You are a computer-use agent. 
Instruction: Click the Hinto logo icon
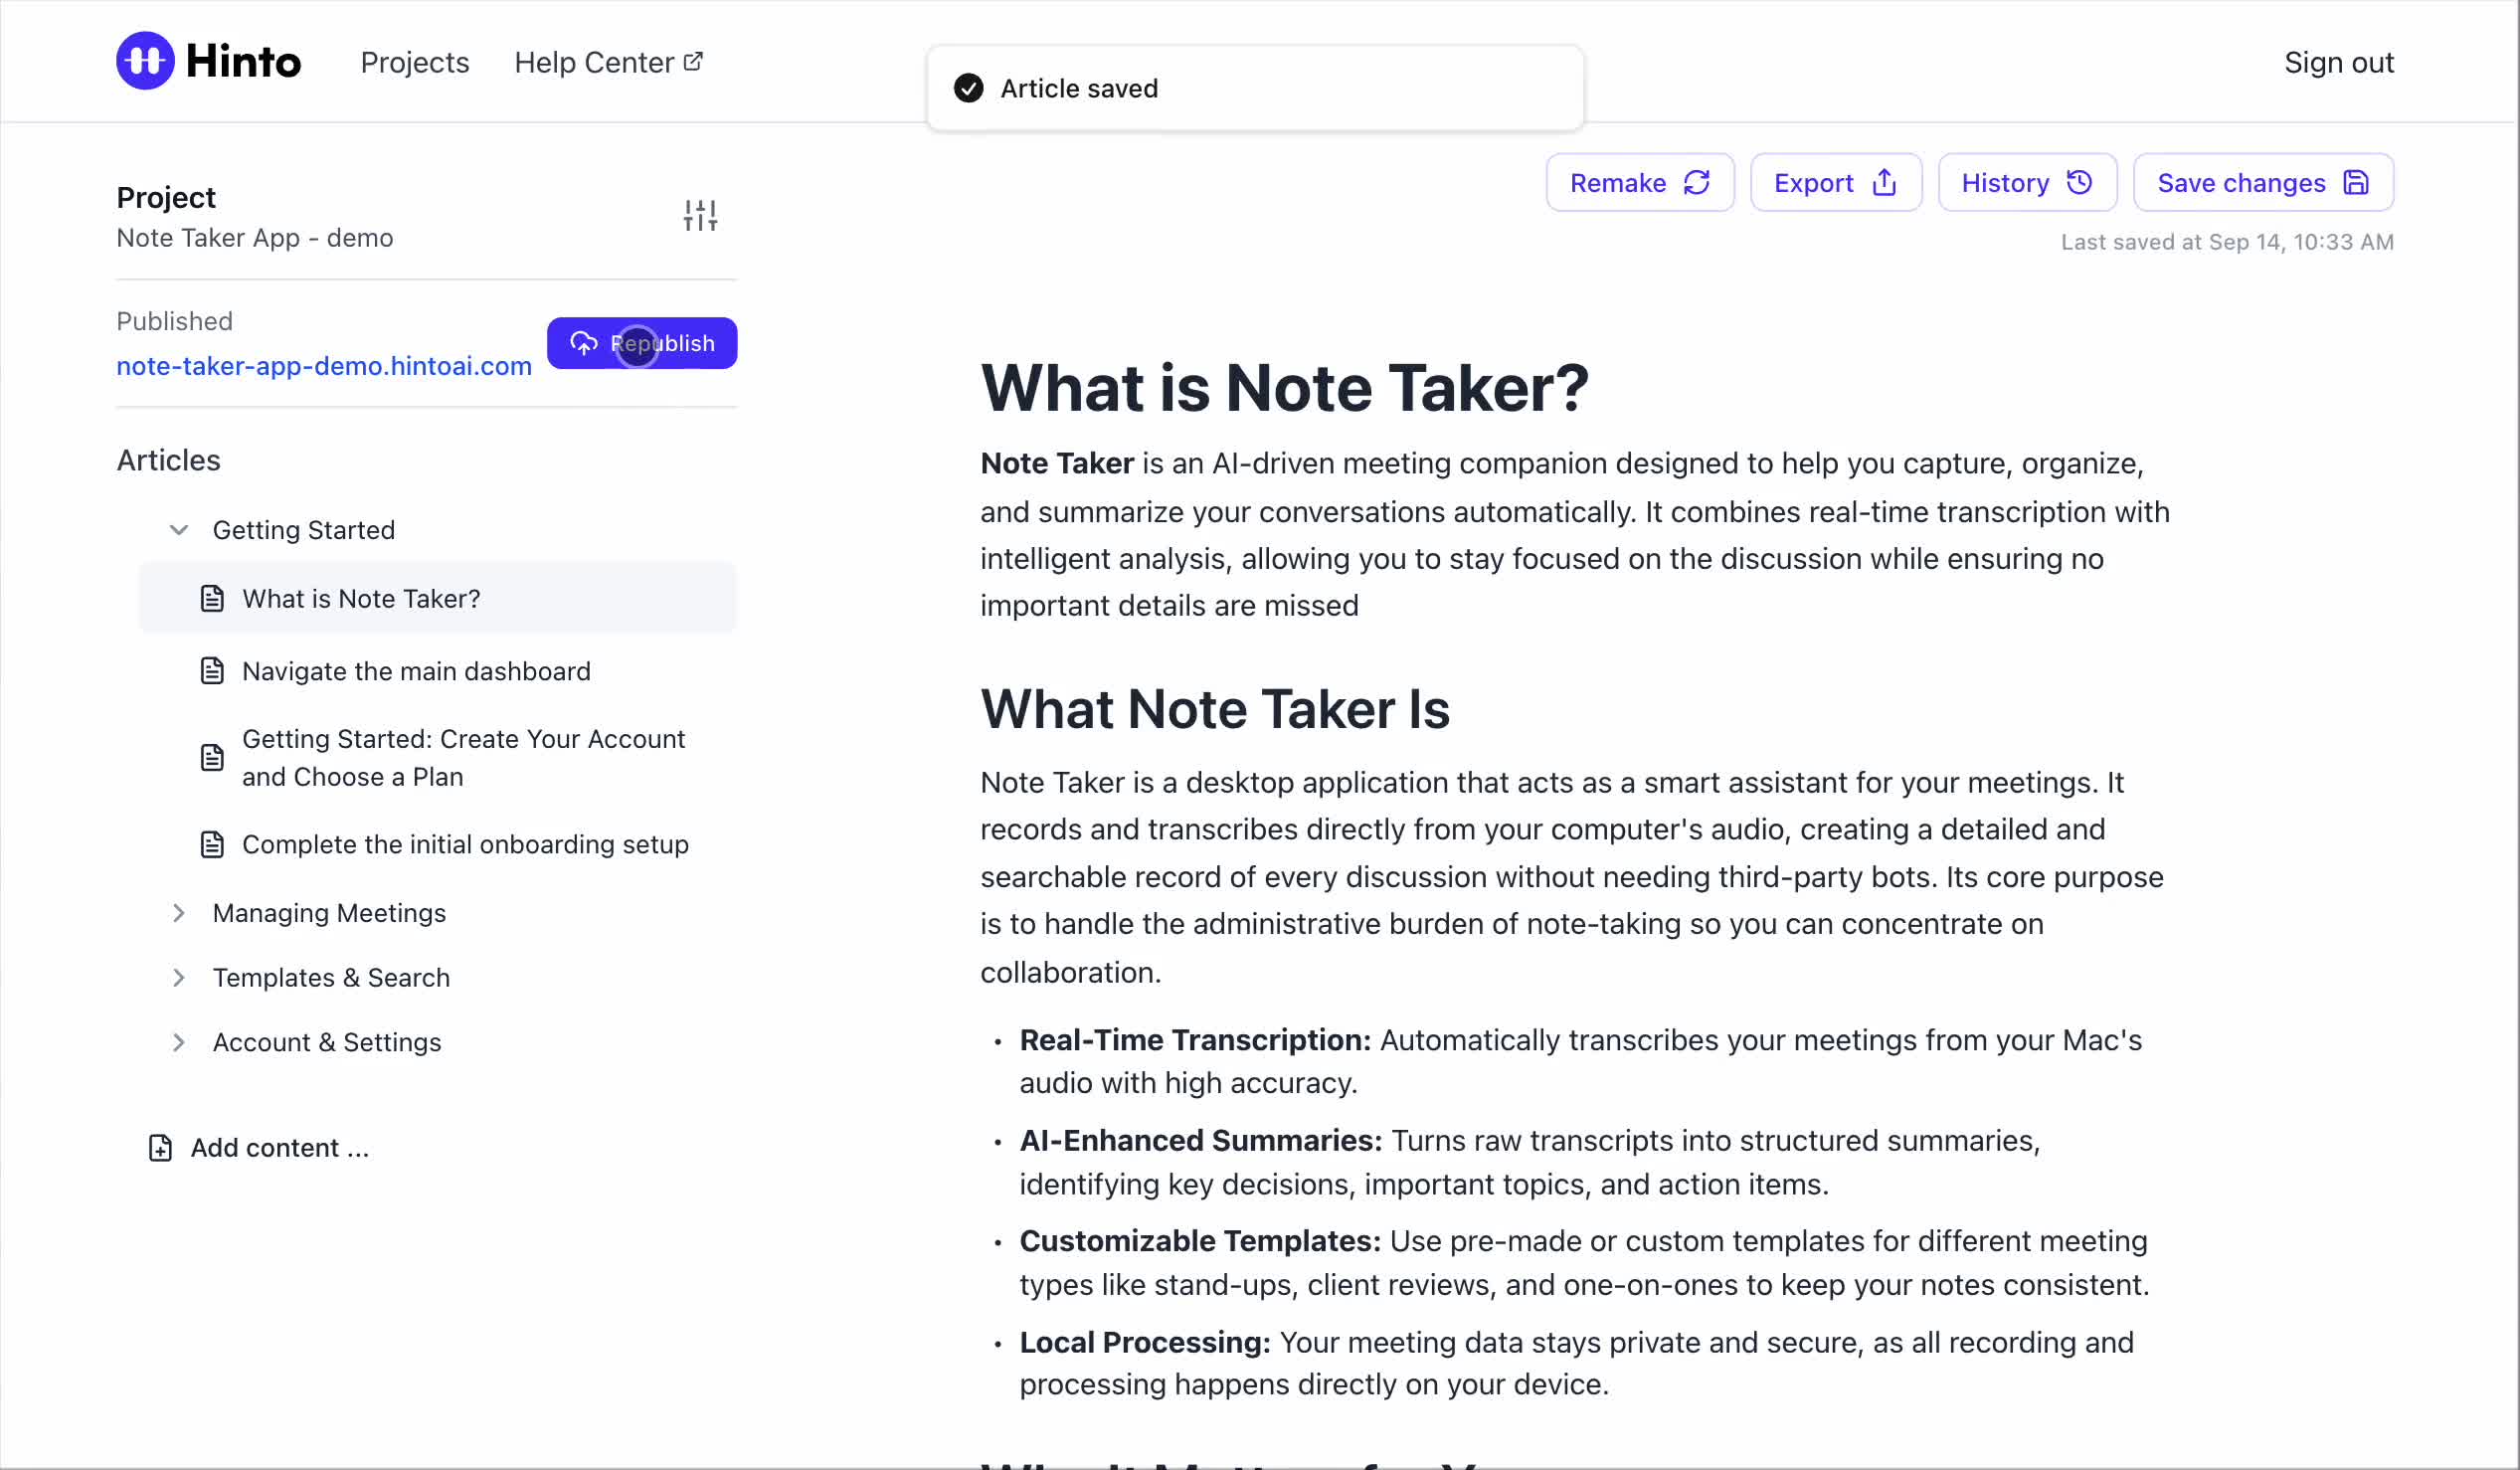coord(145,61)
